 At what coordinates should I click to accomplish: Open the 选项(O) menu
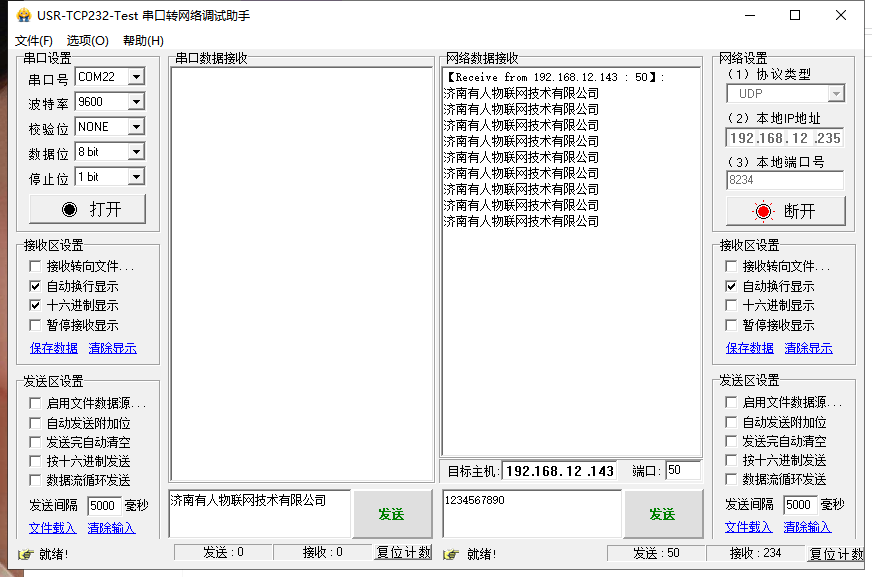point(87,40)
